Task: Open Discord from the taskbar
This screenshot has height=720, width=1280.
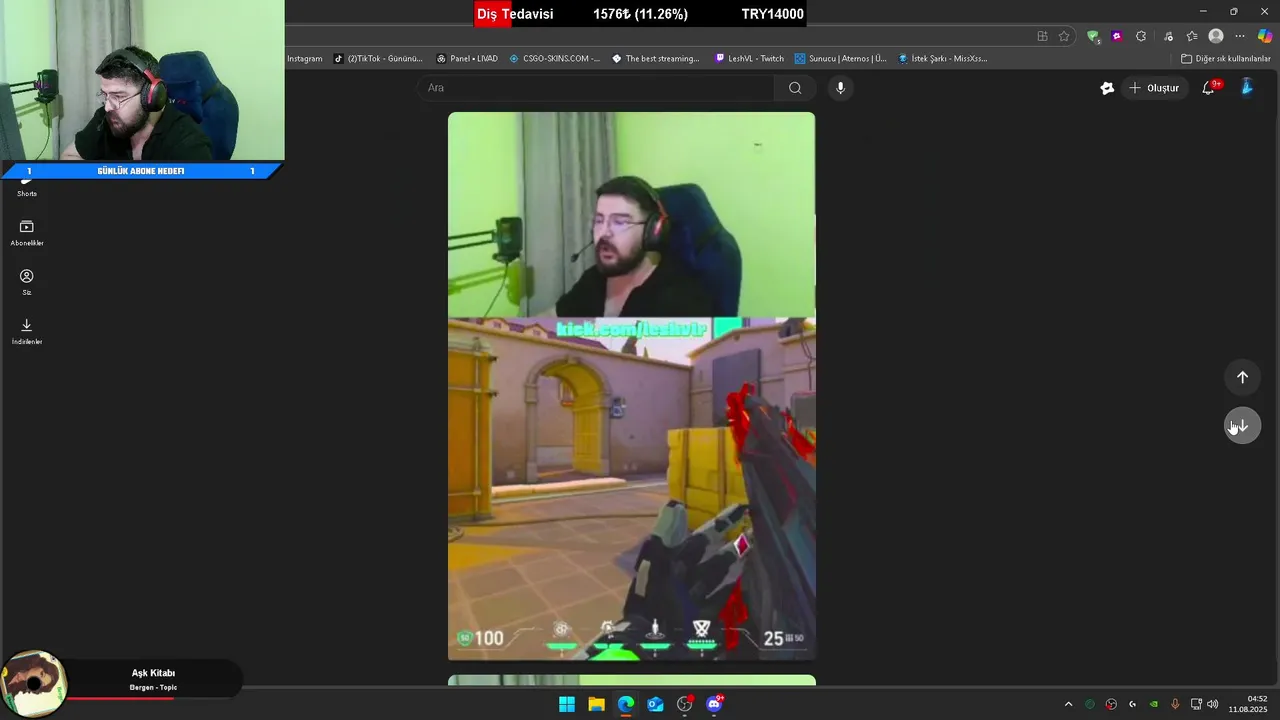Action: click(714, 704)
